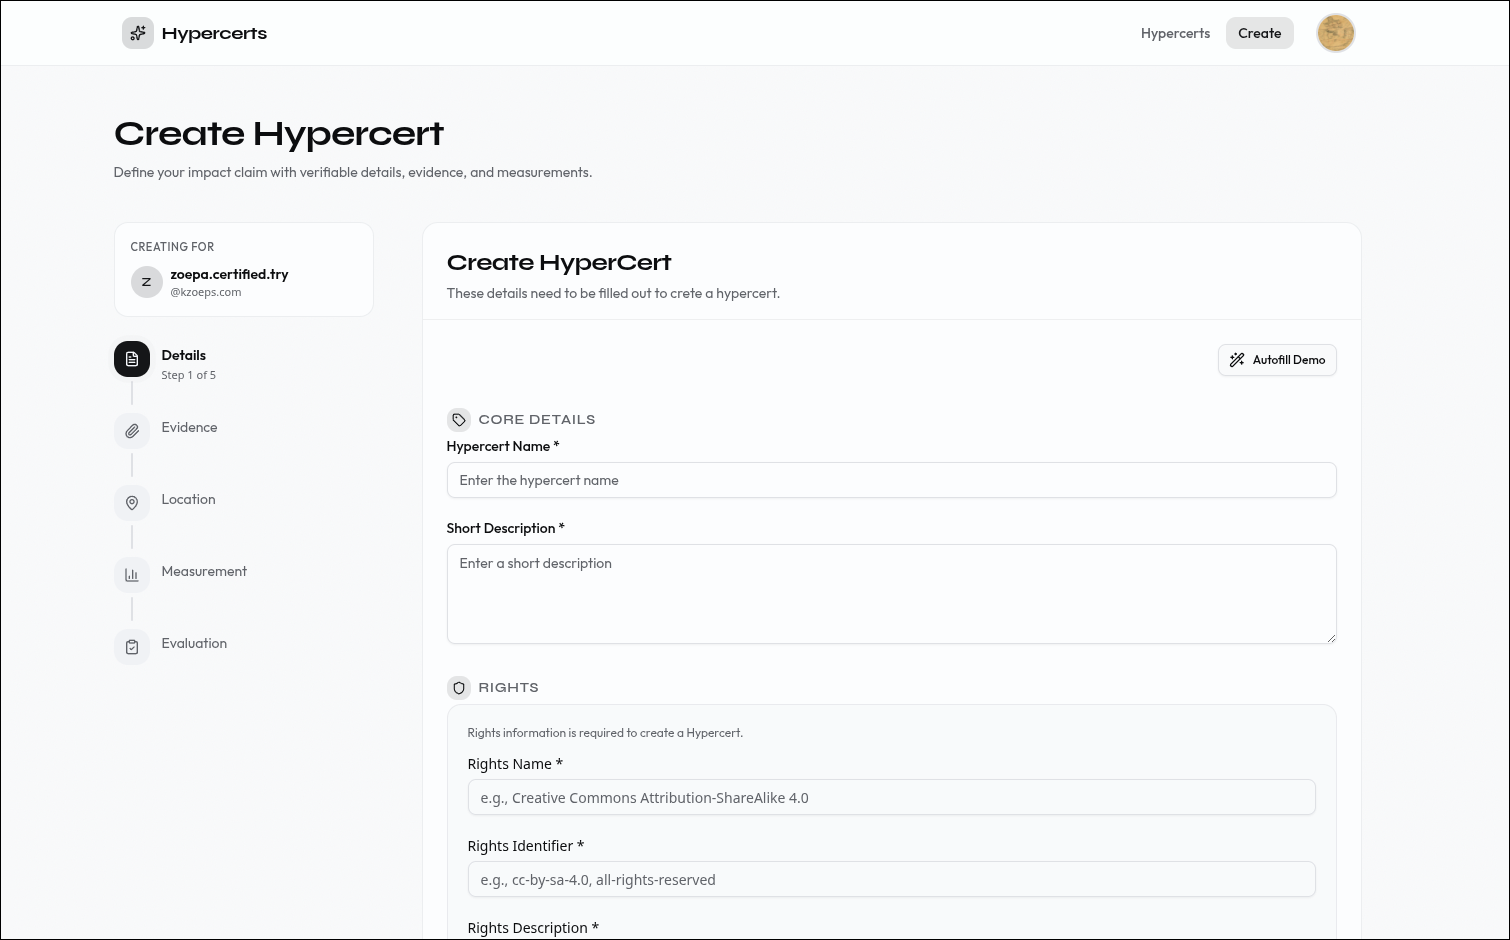Open the Create nav tab
The width and height of the screenshot is (1510, 940).
tap(1259, 33)
